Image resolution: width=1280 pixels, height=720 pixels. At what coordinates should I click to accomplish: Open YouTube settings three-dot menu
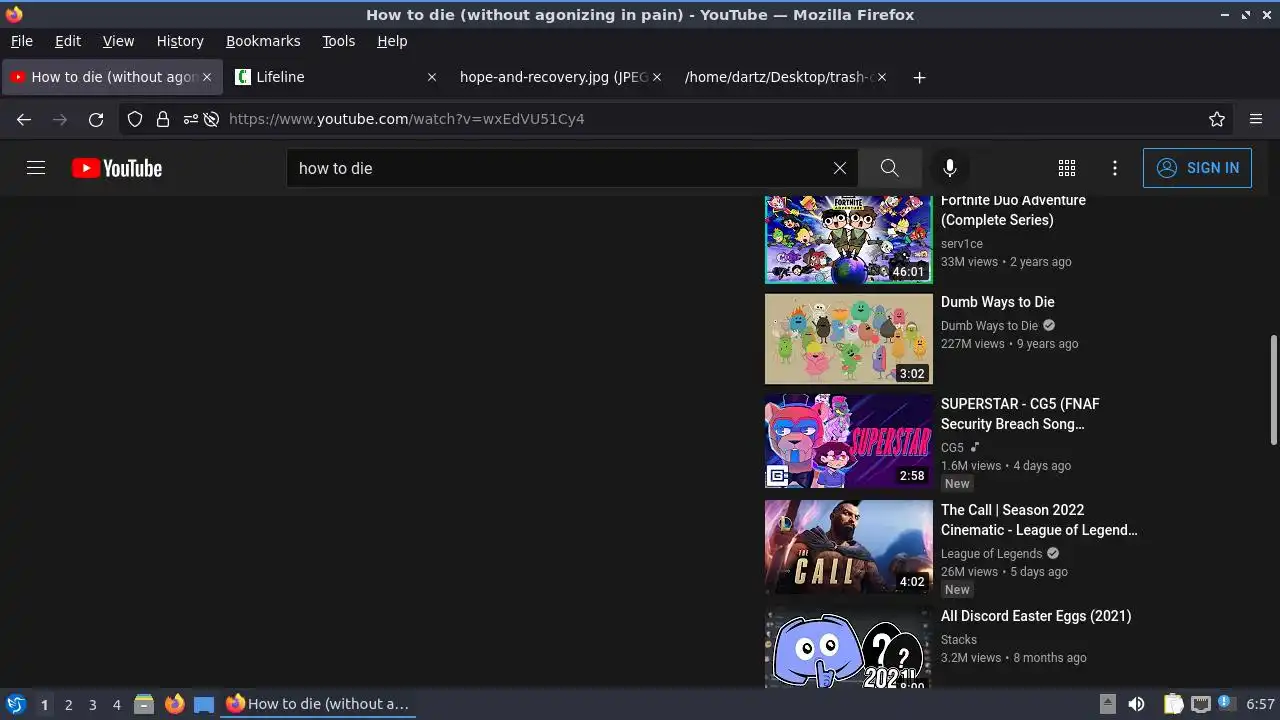point(1115,168)
